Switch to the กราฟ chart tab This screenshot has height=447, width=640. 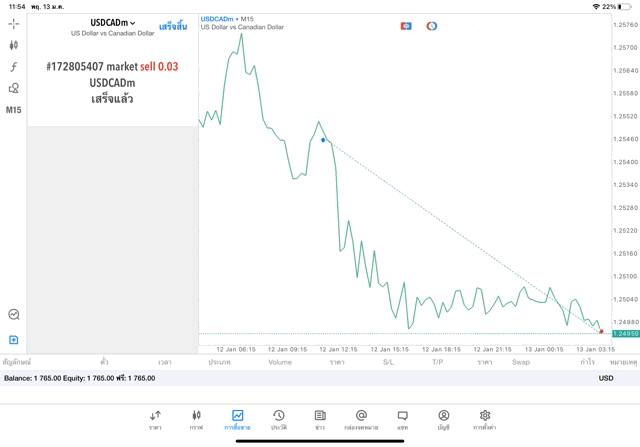pos(196,419)
